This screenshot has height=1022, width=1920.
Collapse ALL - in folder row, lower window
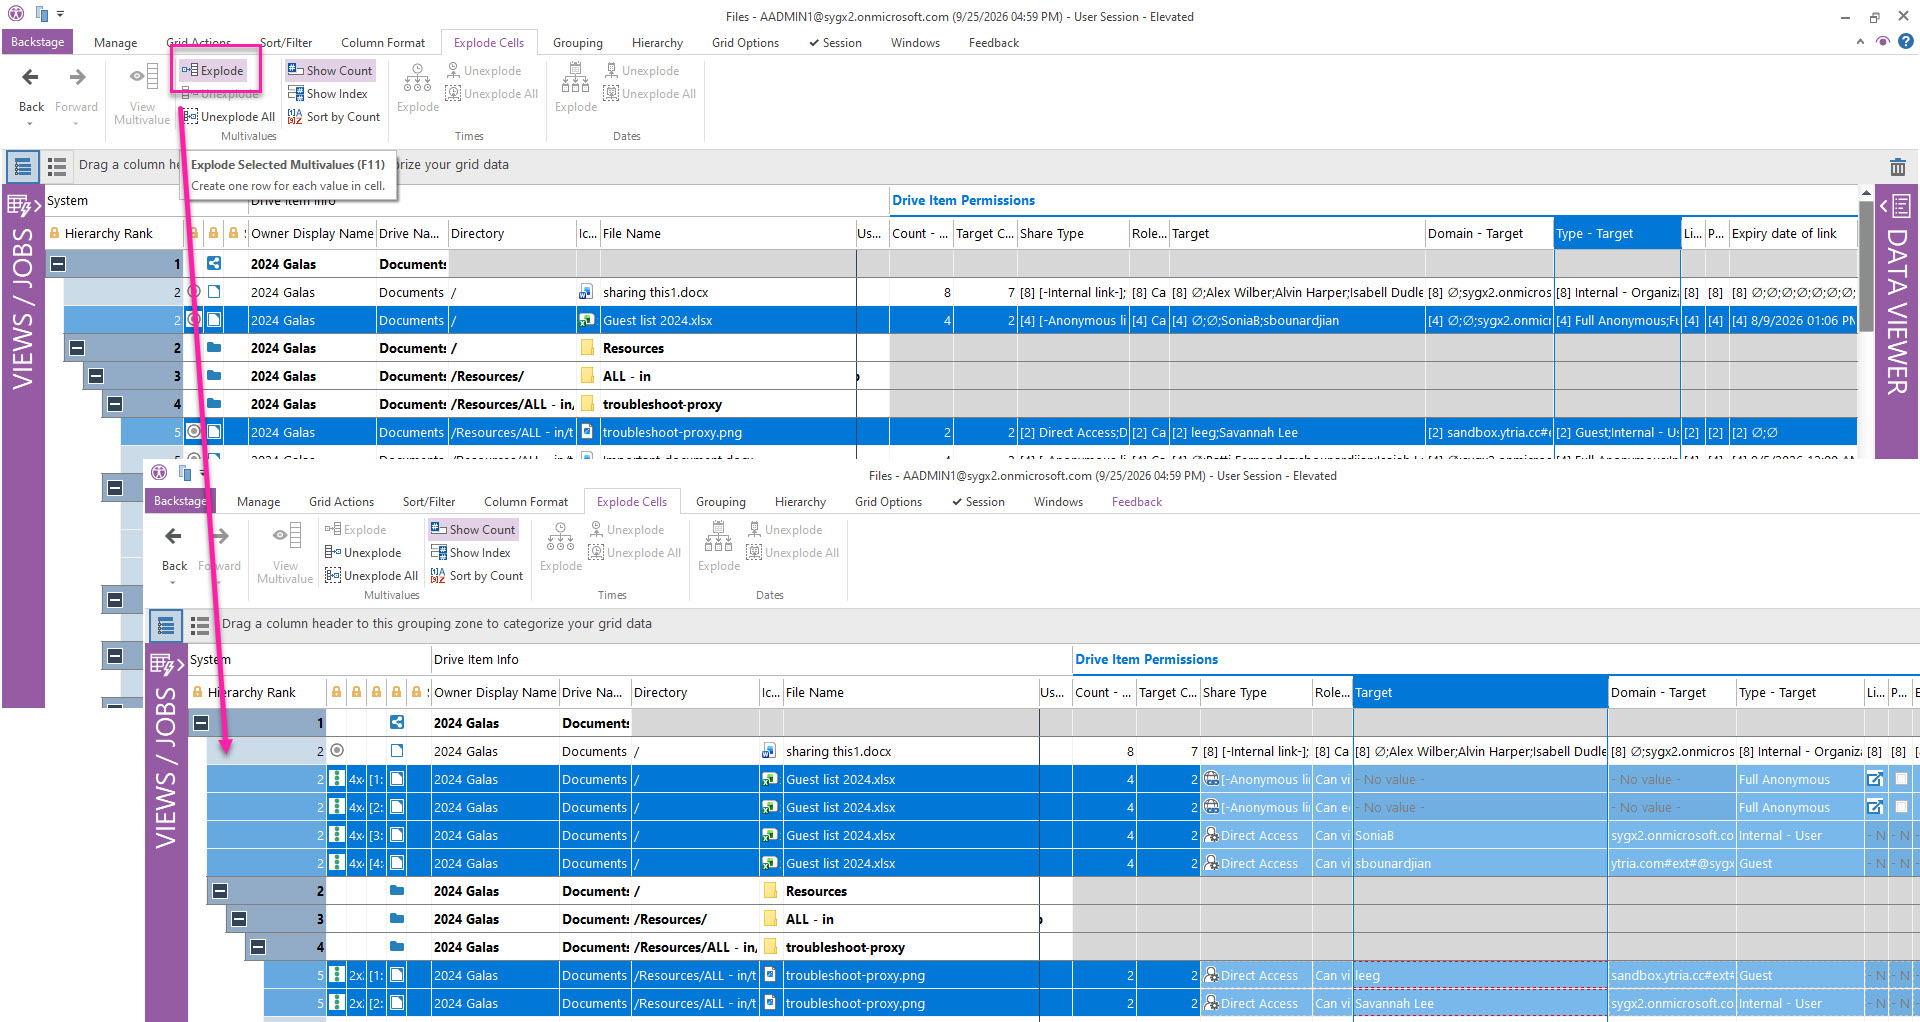click(x=239, y=919)
